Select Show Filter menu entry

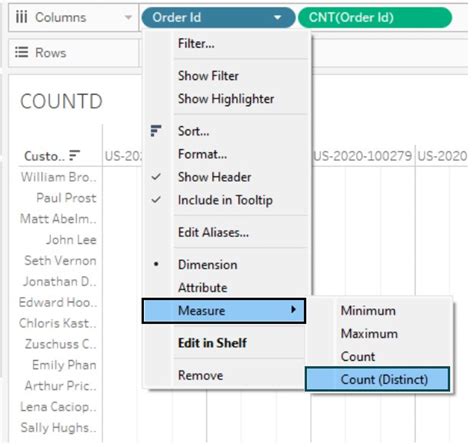224,76
